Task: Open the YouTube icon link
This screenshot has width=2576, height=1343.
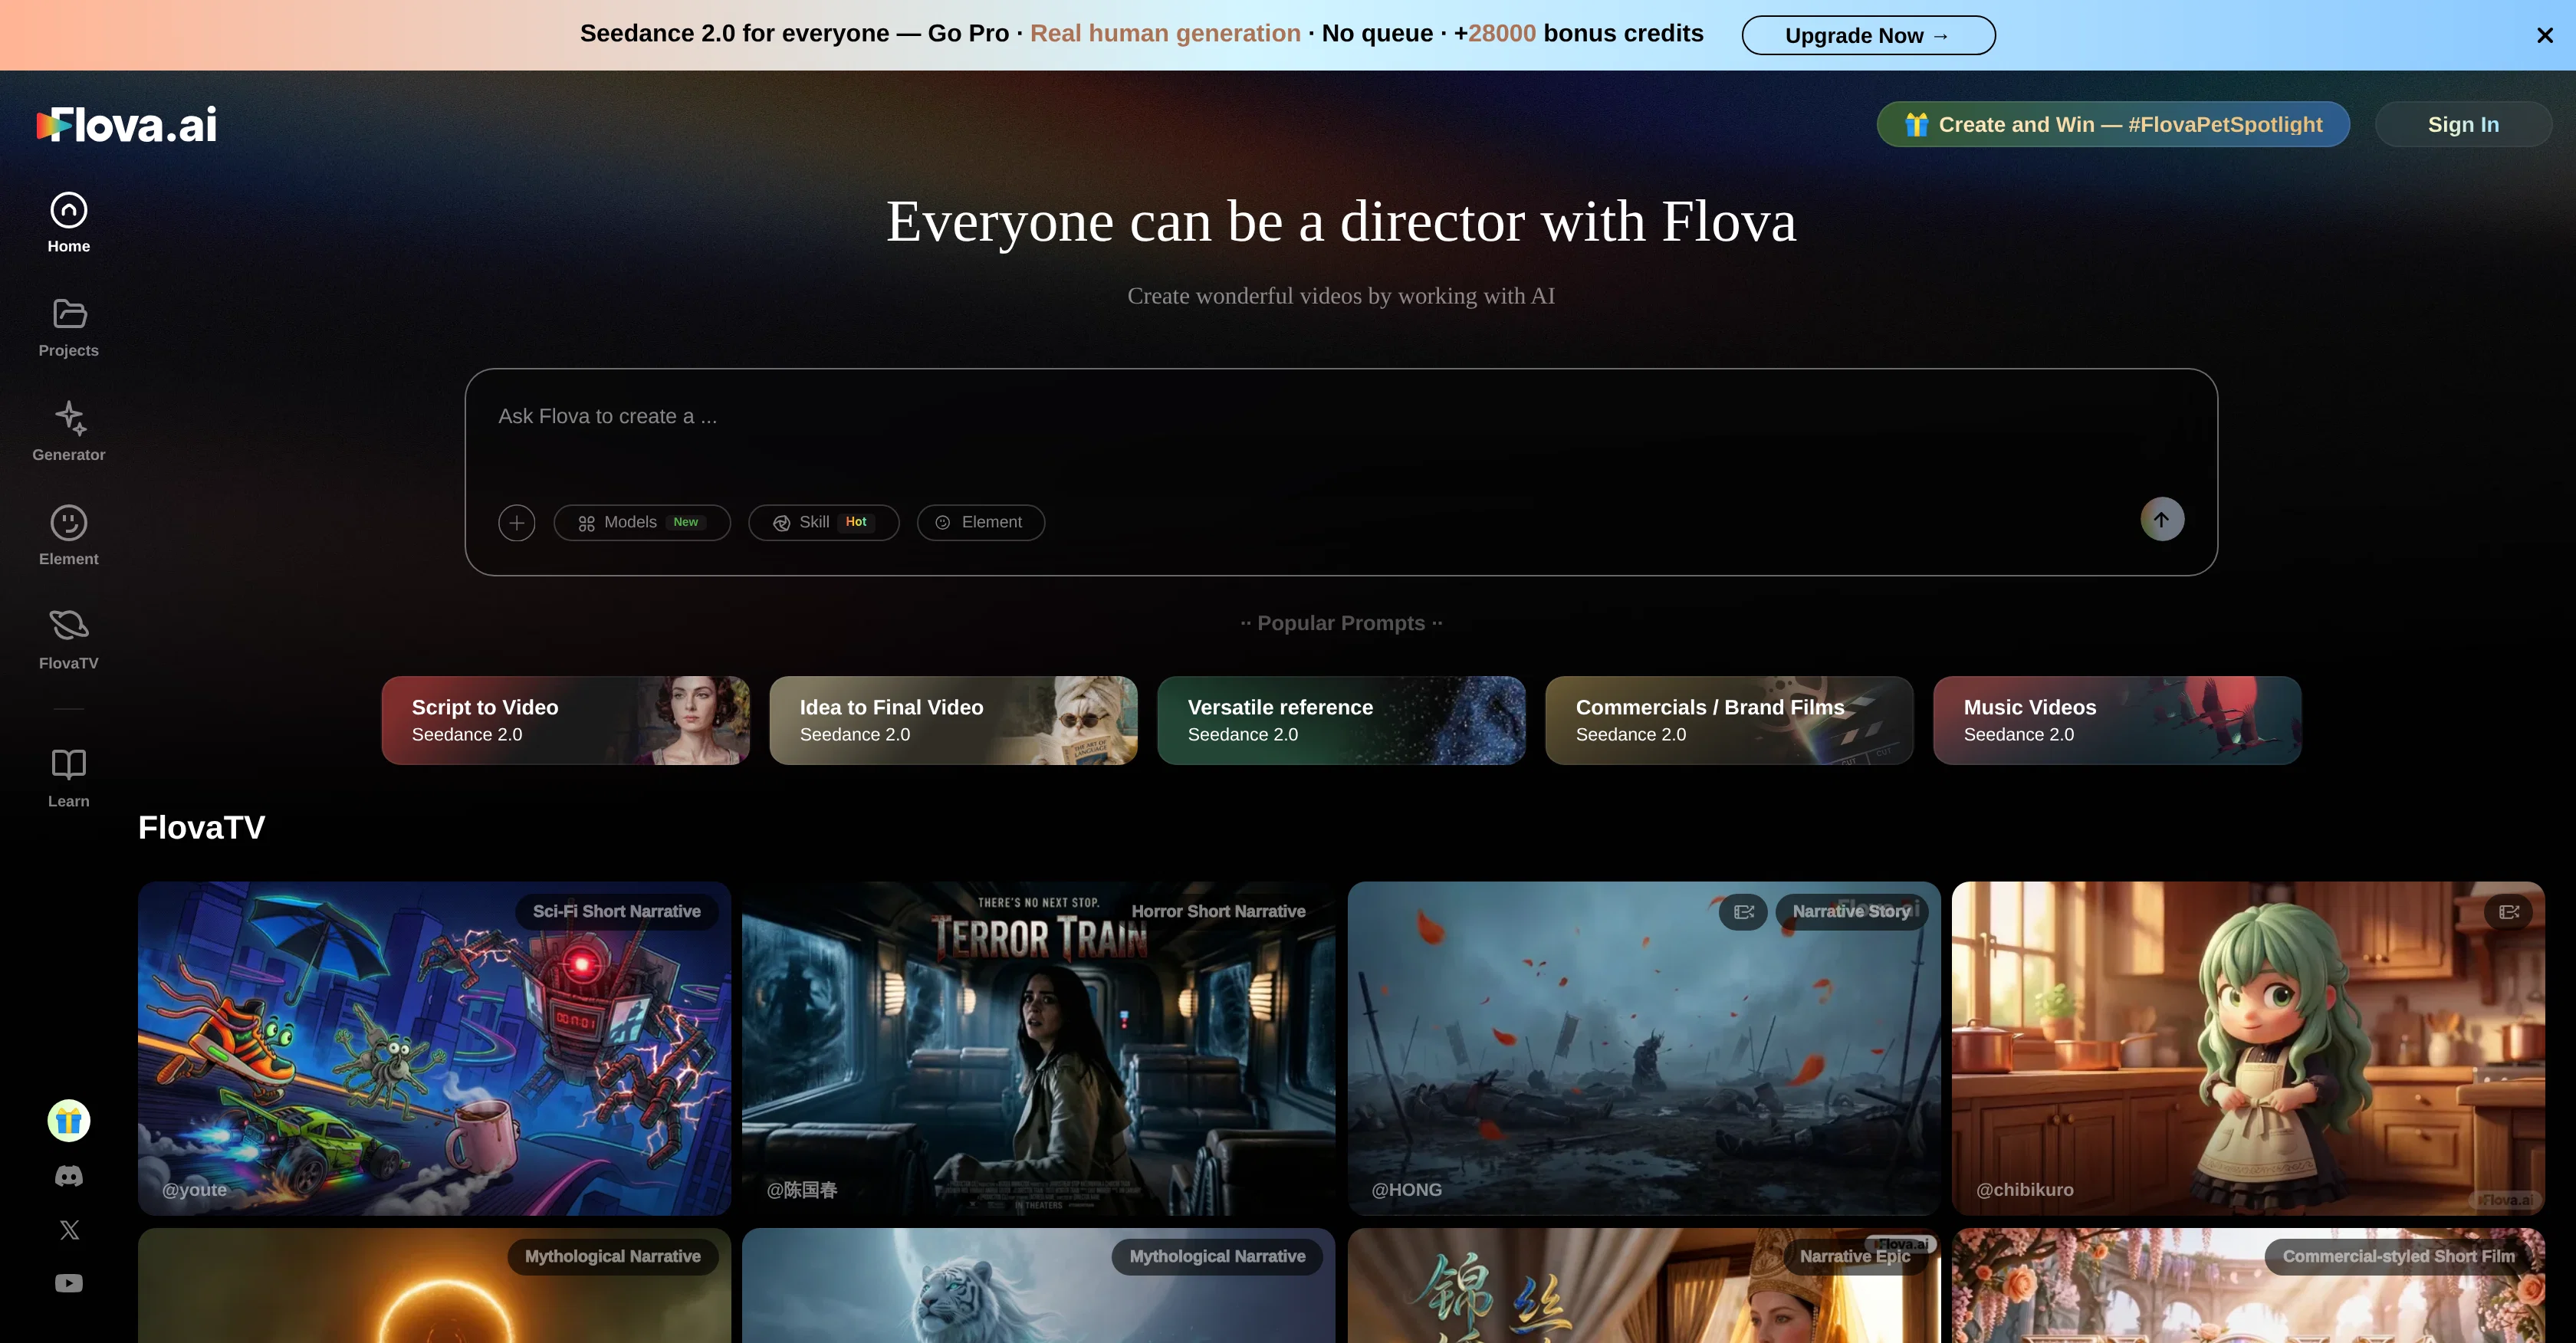Action: [x=68, y=1283]
